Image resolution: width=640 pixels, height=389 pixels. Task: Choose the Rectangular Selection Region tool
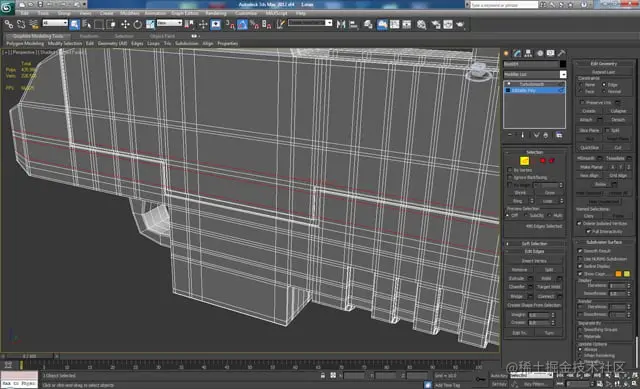coord(99,24)
